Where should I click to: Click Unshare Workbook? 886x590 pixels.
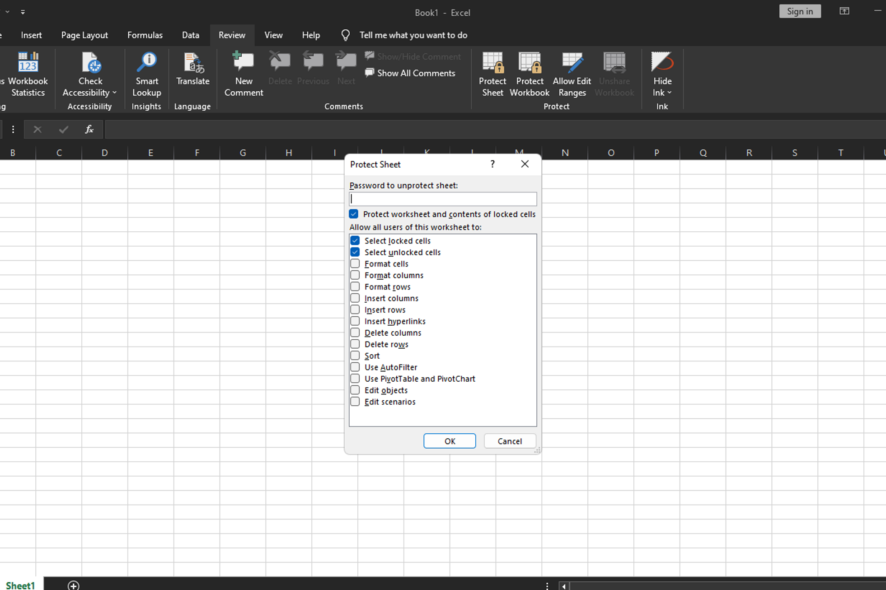coord(614,75)
